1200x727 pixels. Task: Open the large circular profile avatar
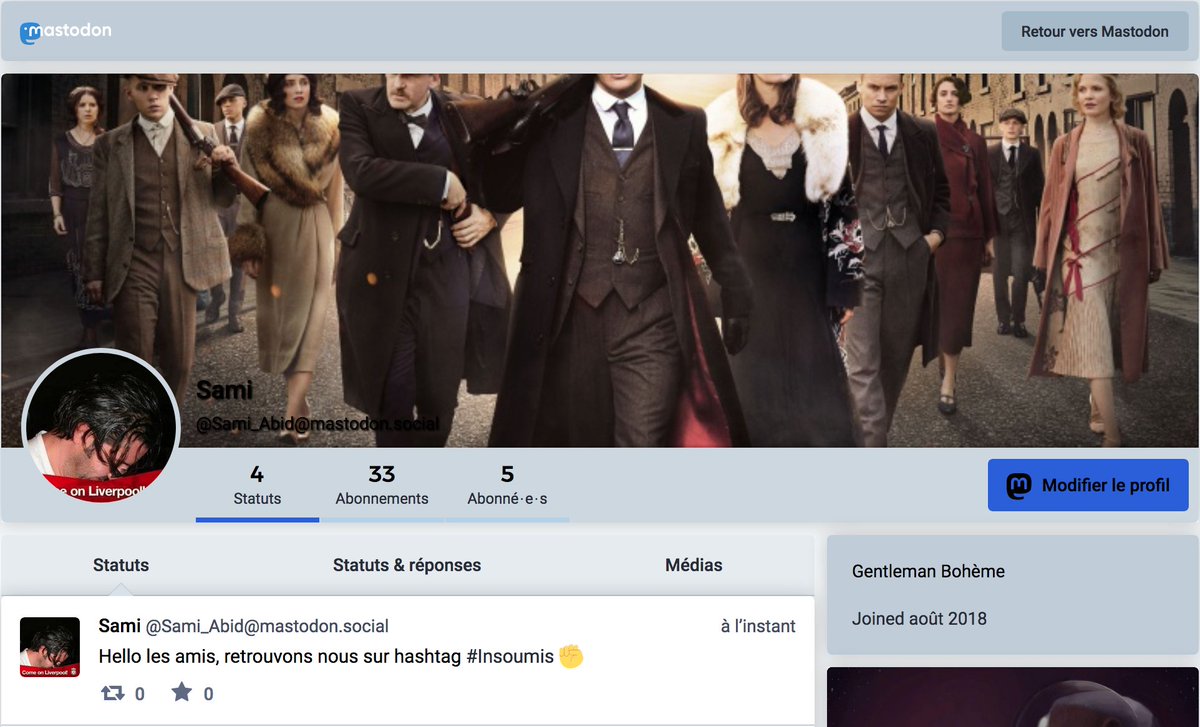pos(101,428)
